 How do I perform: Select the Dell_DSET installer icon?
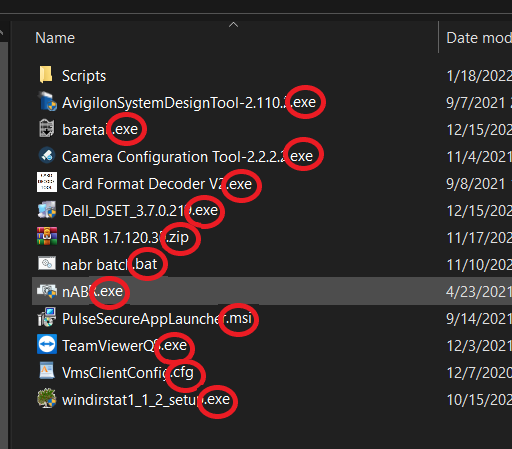click(x=47, y=210)
